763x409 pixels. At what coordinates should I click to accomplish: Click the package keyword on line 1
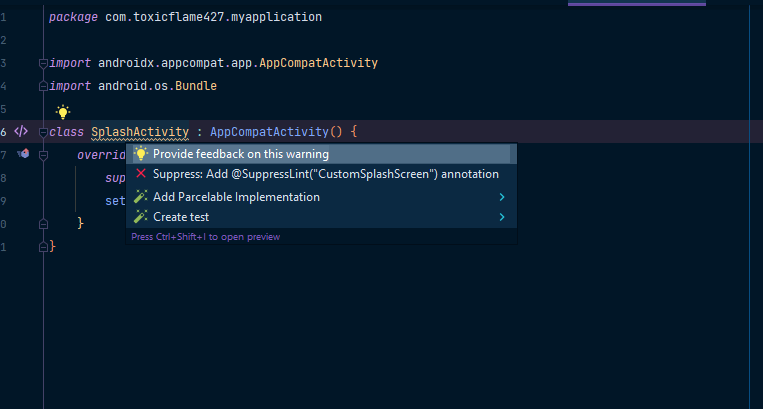(73, 17)
